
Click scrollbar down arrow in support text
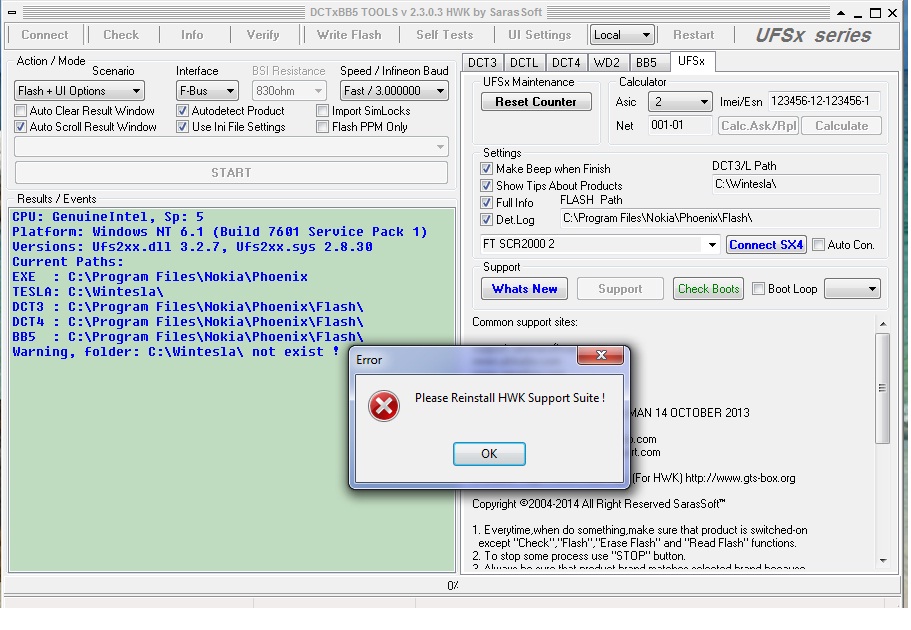click(883, 560)
